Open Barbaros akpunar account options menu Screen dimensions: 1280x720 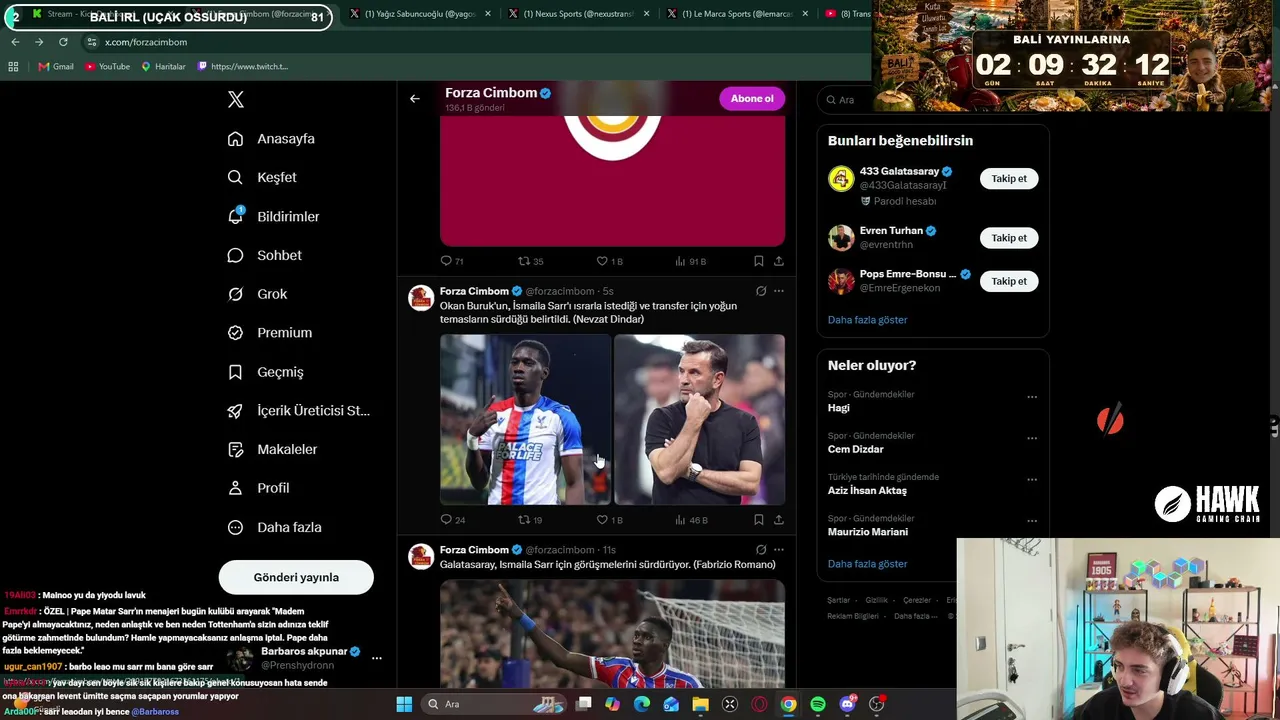pyautogui.click(x=377, y=658)
